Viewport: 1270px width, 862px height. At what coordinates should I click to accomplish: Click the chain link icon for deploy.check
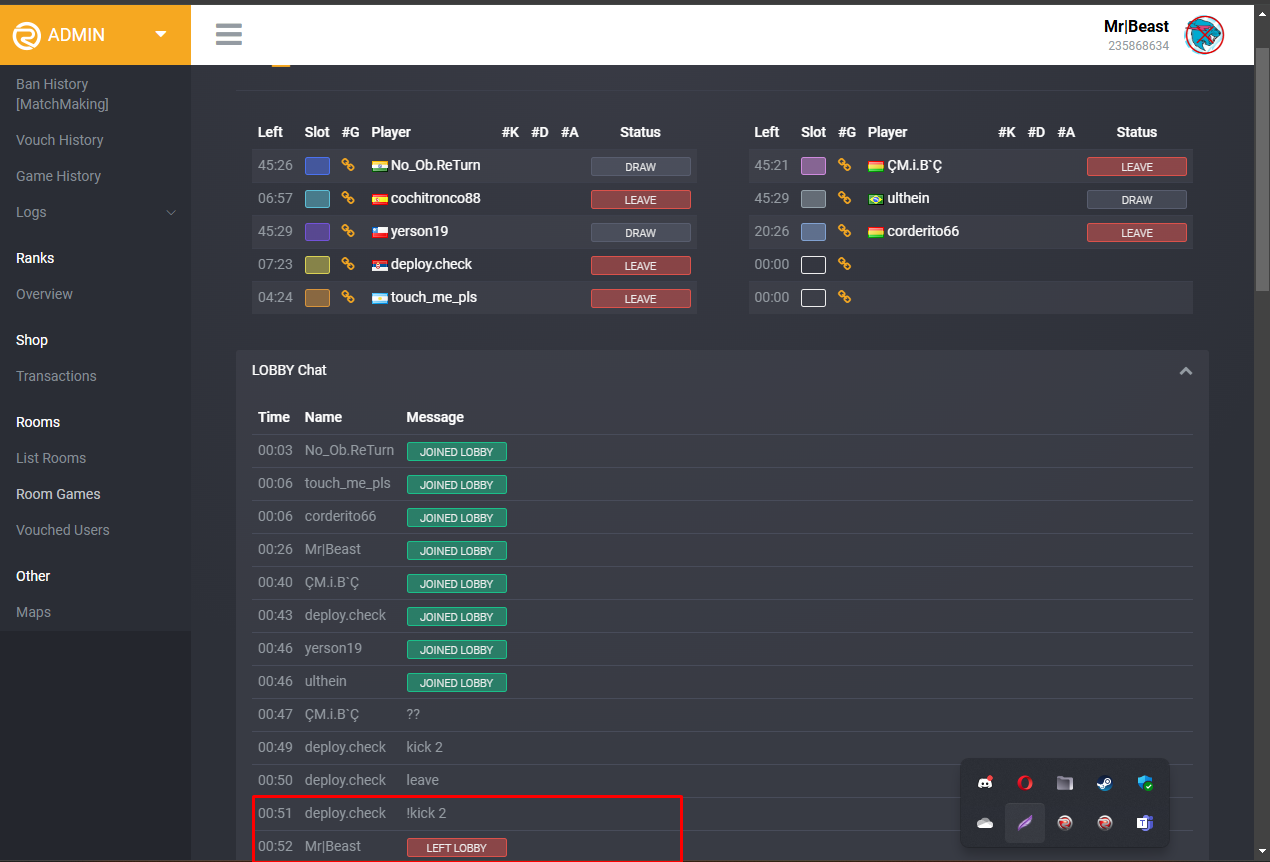pyautogui.click(x=348, y=264)
